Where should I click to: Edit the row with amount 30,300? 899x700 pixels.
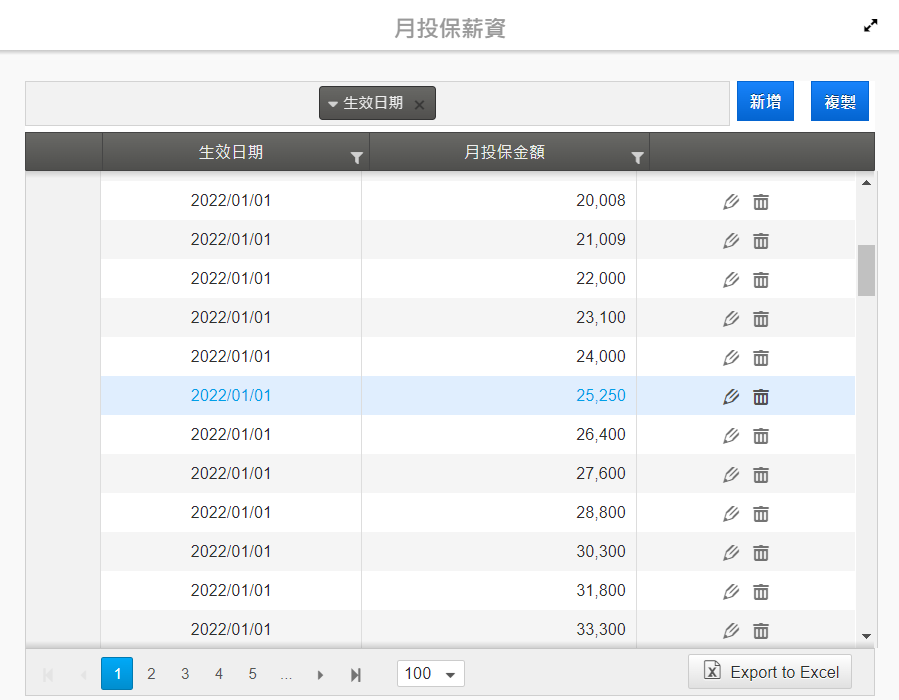coord(731,553)
